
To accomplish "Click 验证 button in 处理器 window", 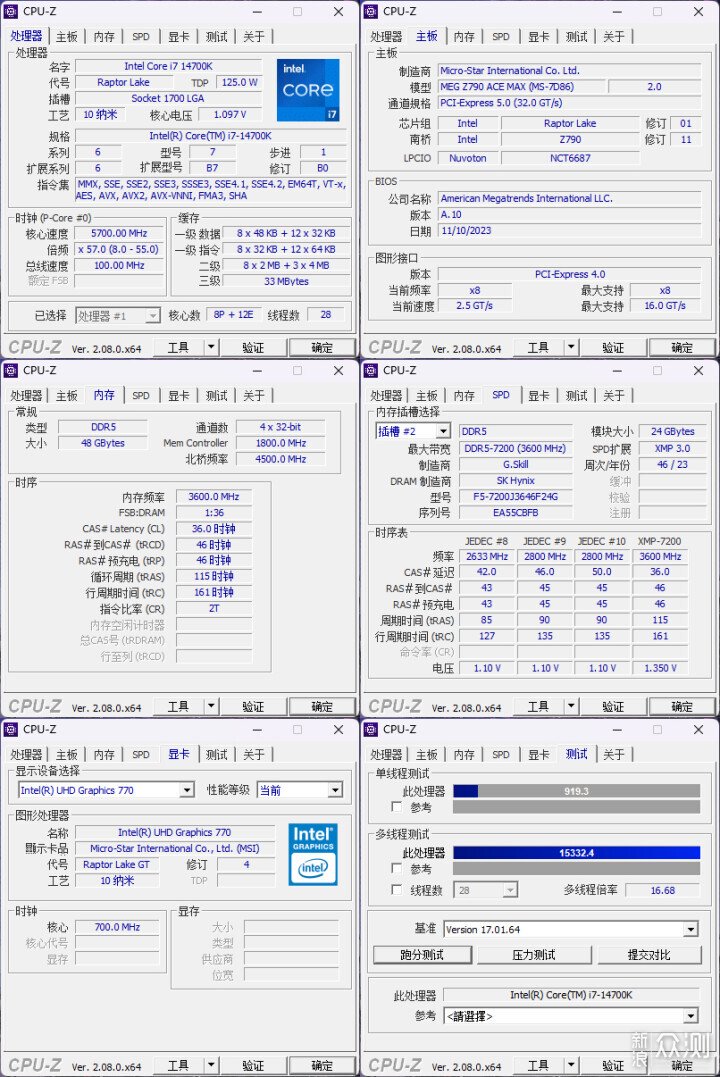I will tap(253, 348).
